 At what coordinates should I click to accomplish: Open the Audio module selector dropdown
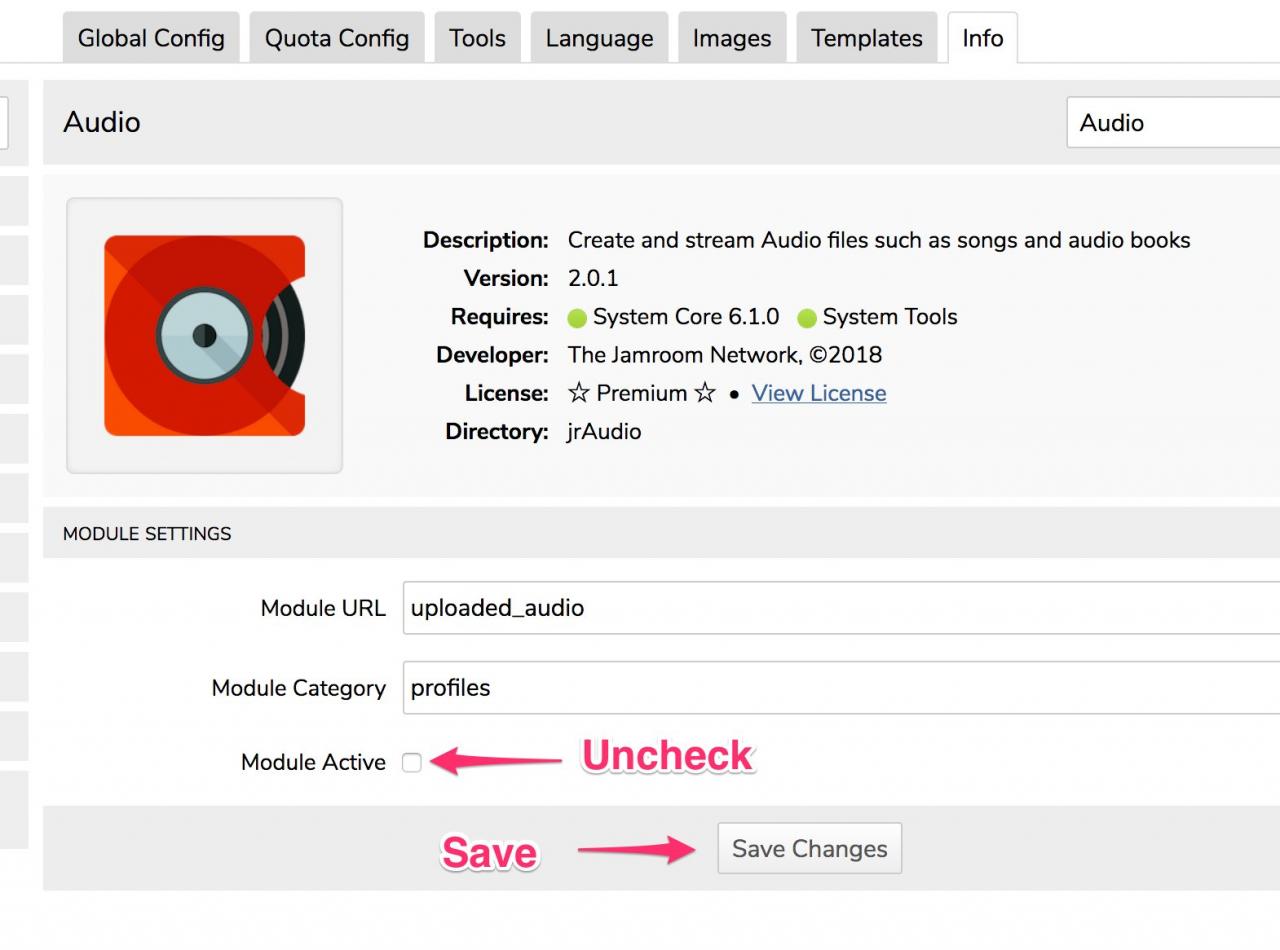[1172, 122]
